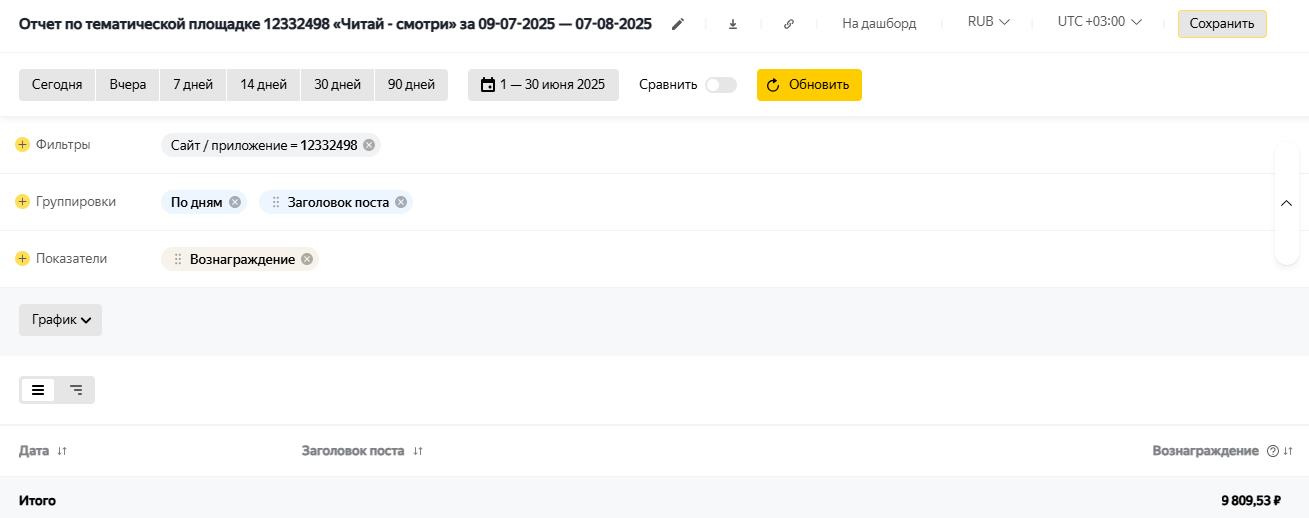Click the Фильтры label

point(63,145)
